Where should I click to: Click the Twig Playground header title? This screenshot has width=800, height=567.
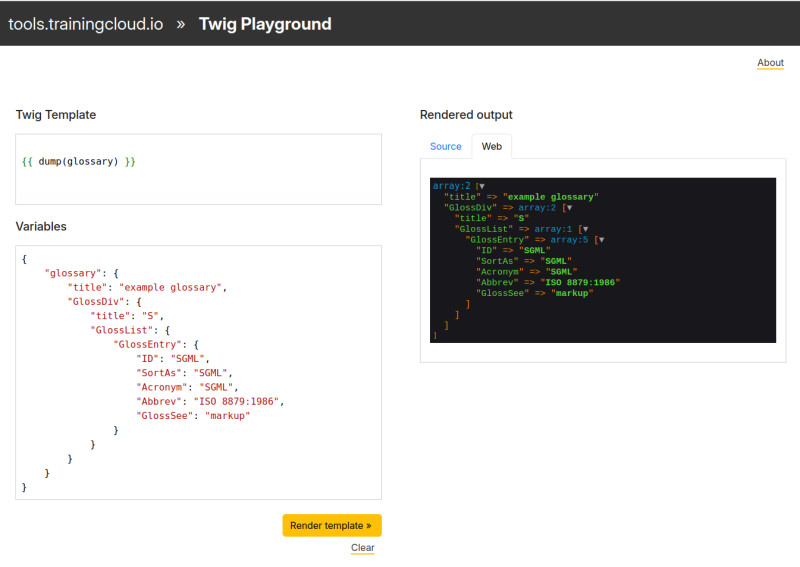[265, 24]
